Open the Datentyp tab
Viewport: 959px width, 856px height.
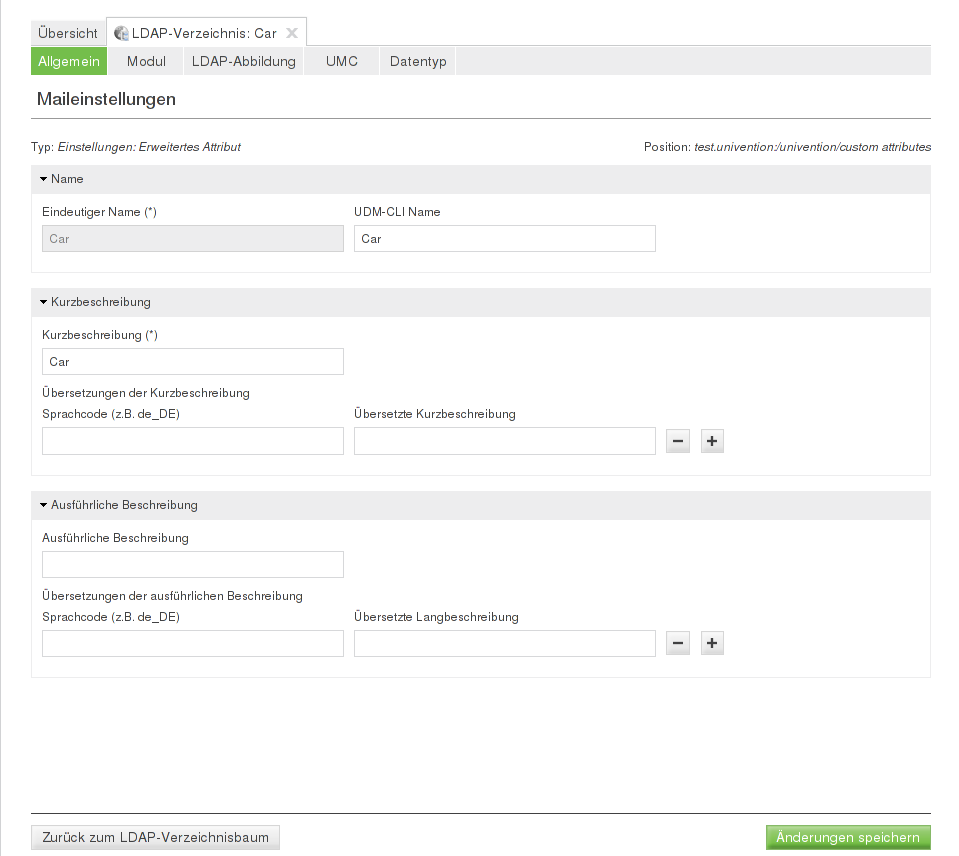click(x=418, y=61)
